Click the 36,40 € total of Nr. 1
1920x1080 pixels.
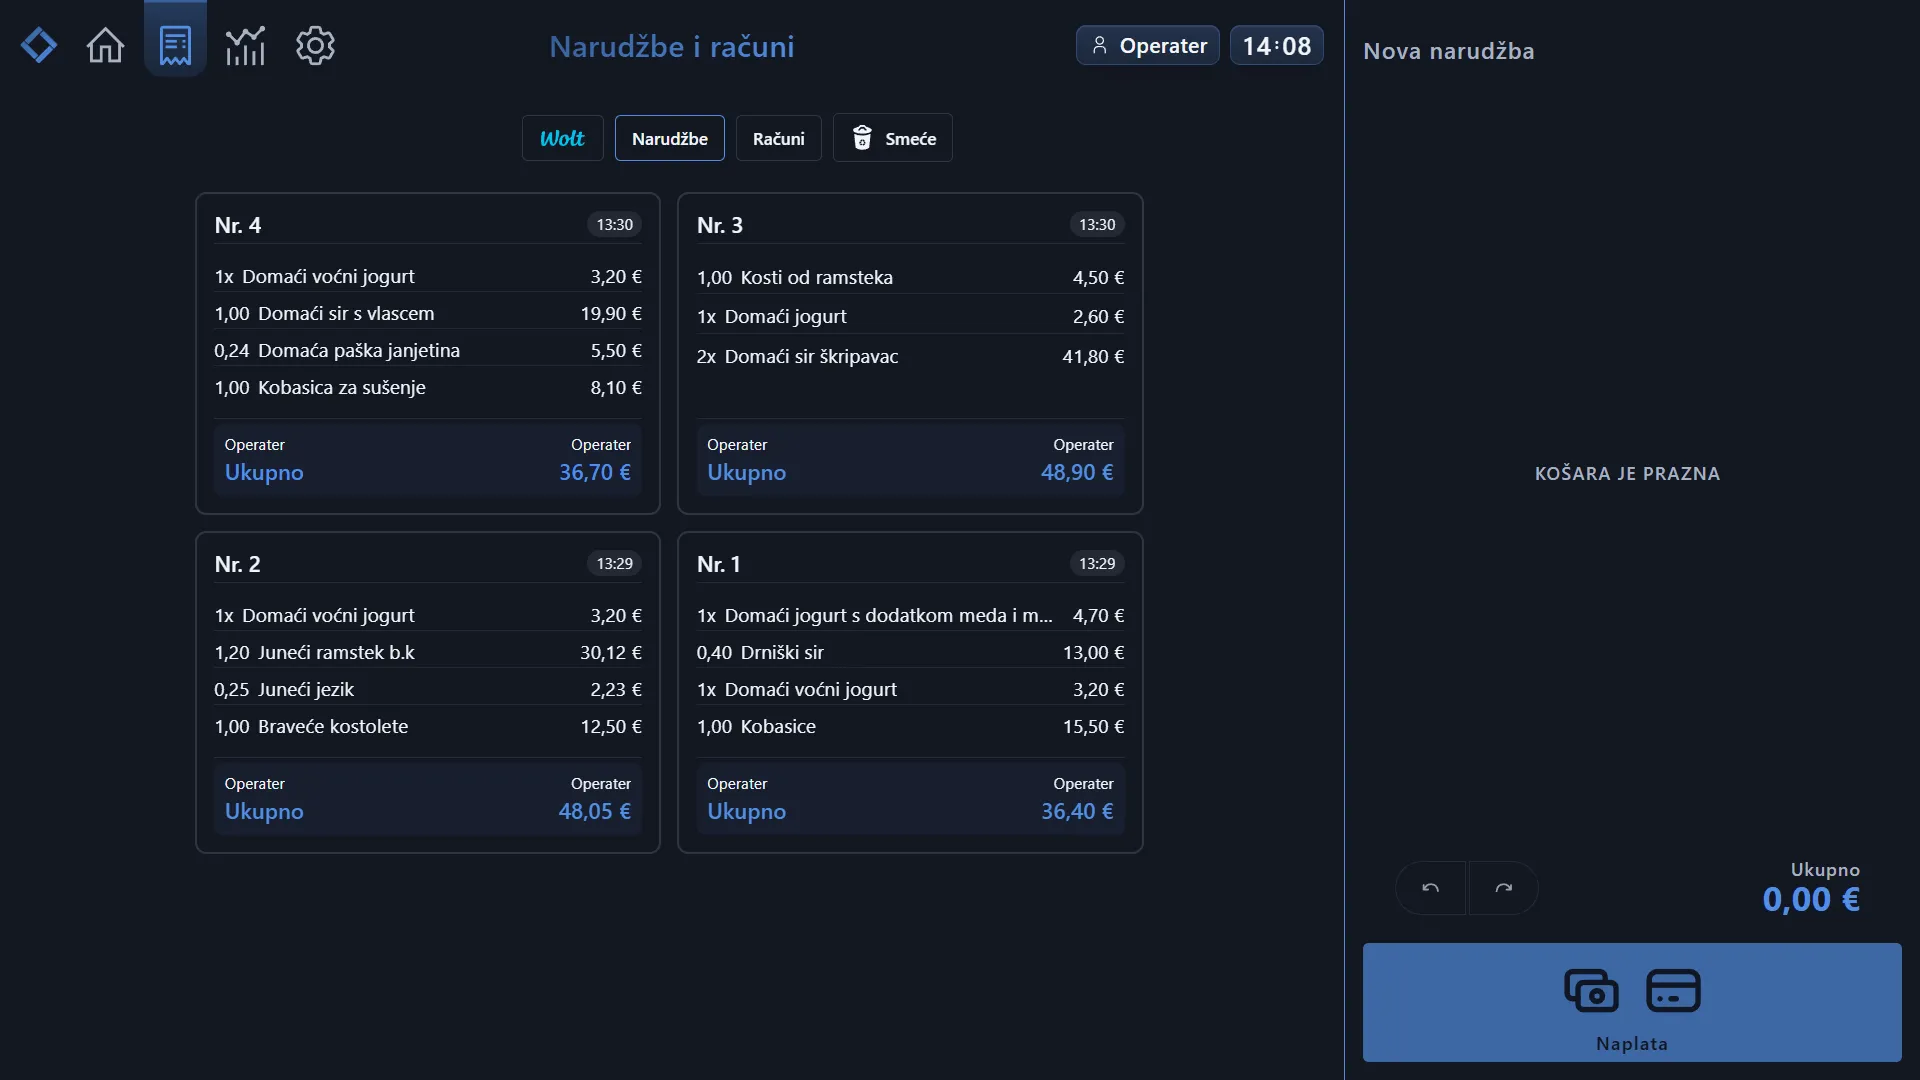point(1077,811)
